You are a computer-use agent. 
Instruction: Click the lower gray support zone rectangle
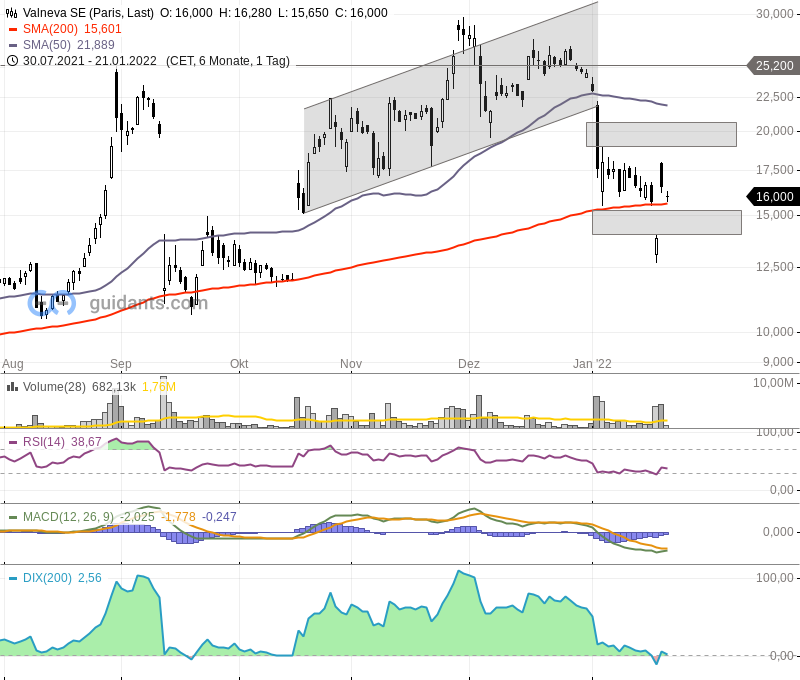point(667,222)
